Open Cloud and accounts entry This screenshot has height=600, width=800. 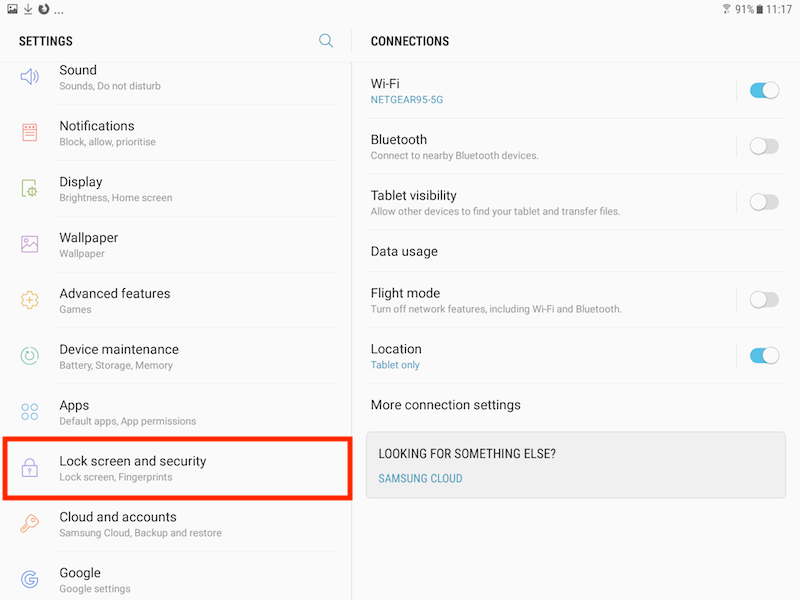pyautogui.click(x=176, y=524)
